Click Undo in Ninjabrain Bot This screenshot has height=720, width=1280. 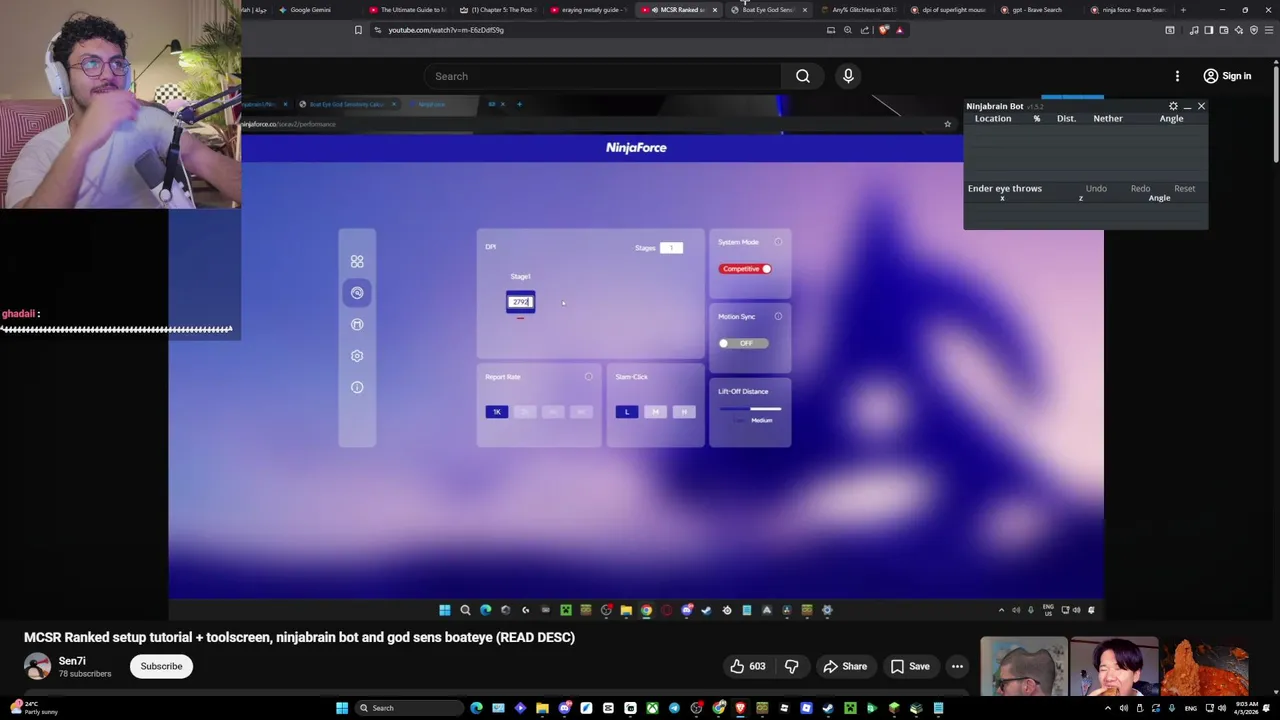click(1096, 188)
